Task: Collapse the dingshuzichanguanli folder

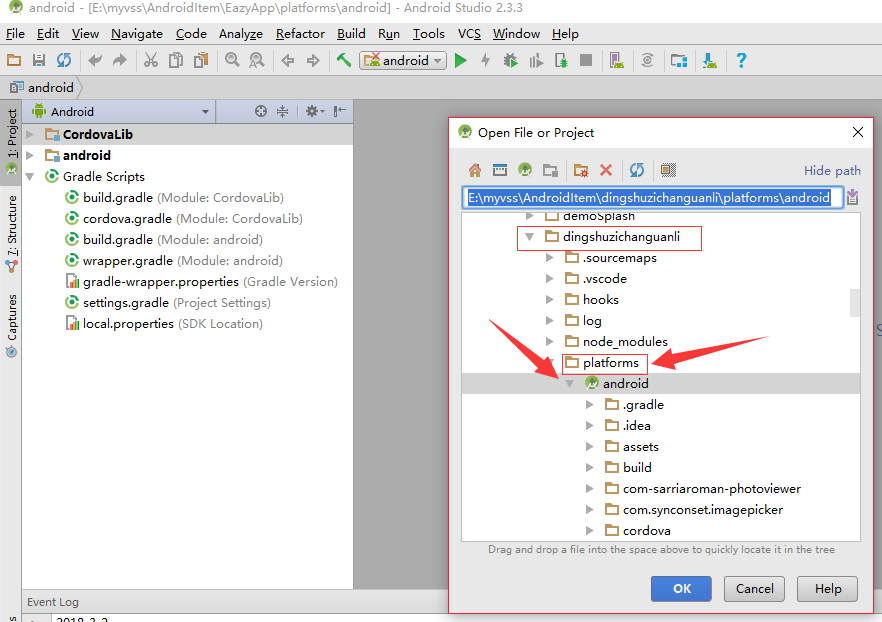Action: (529, 237)
